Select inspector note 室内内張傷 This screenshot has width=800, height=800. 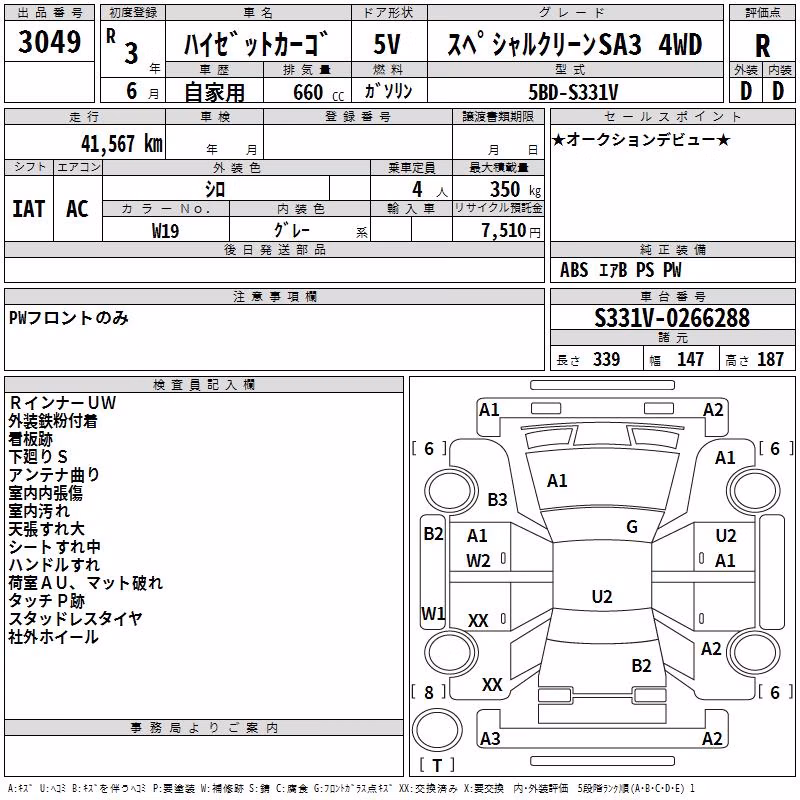(45, 493)
